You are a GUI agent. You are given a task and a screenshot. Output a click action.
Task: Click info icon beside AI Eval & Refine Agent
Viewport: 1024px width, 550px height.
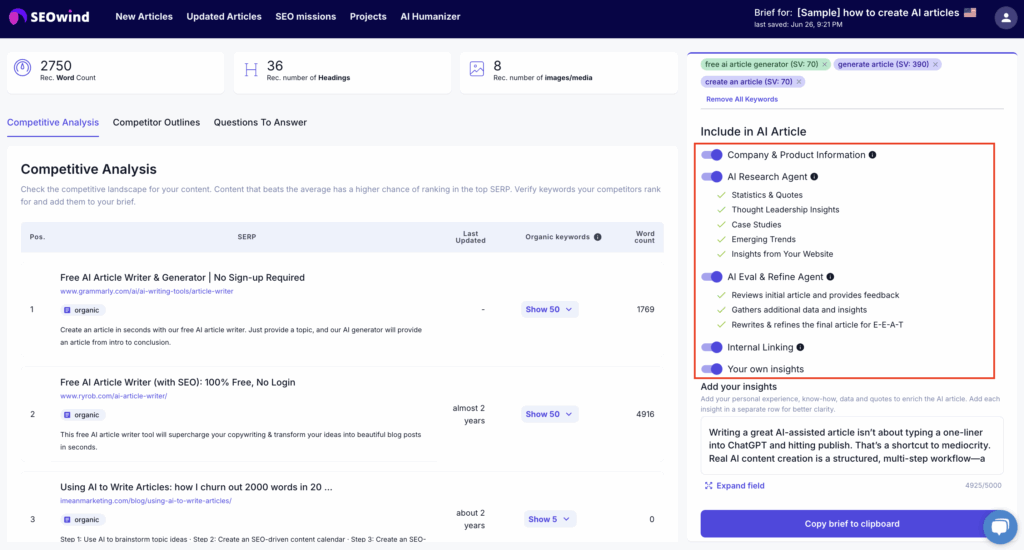(830, 277)
